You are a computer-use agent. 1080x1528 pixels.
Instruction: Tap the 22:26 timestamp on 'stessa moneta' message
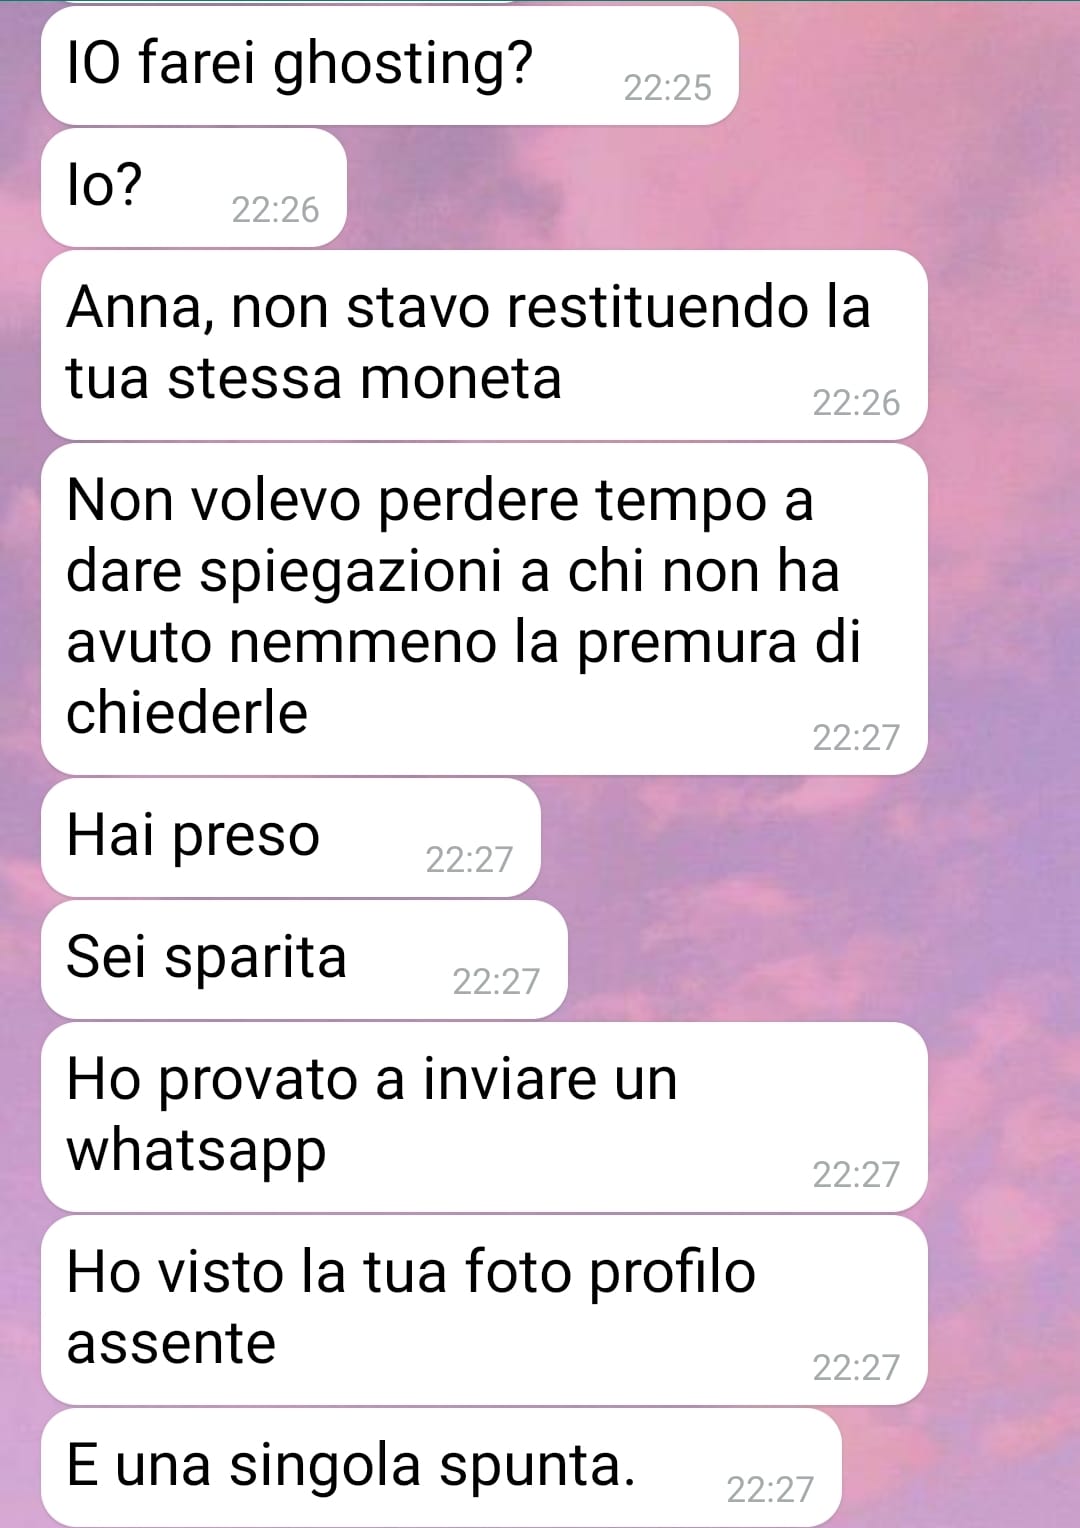click(856, 403)
